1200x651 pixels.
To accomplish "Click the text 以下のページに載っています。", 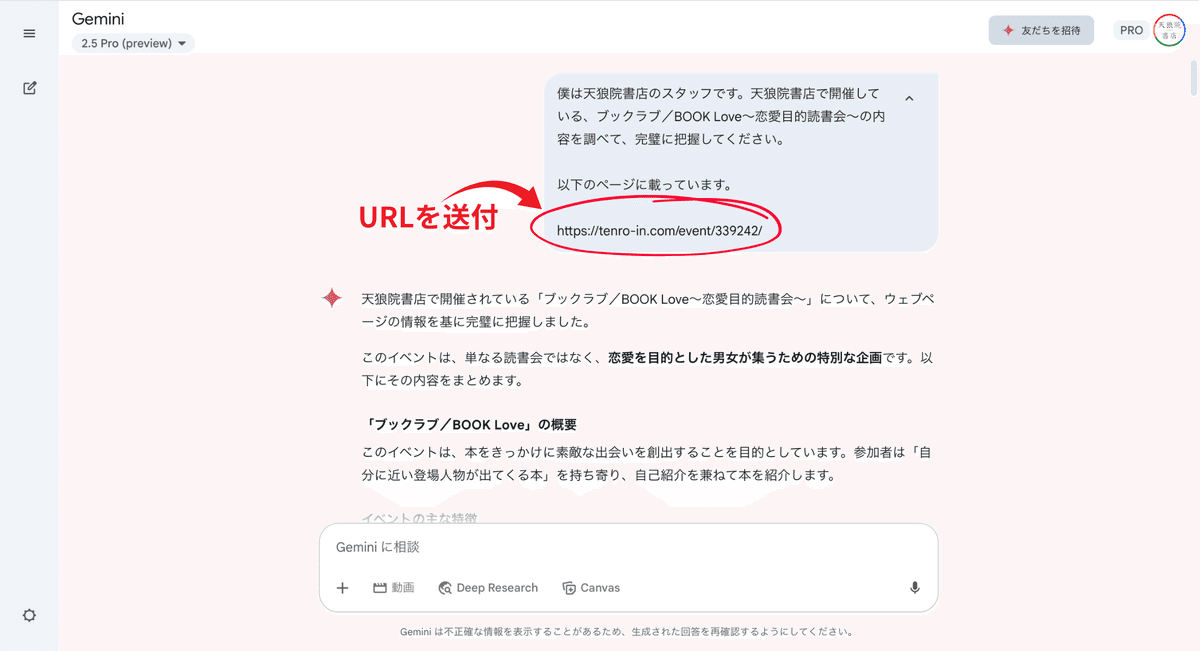I will pyautogui.click(x=645, y=184).
